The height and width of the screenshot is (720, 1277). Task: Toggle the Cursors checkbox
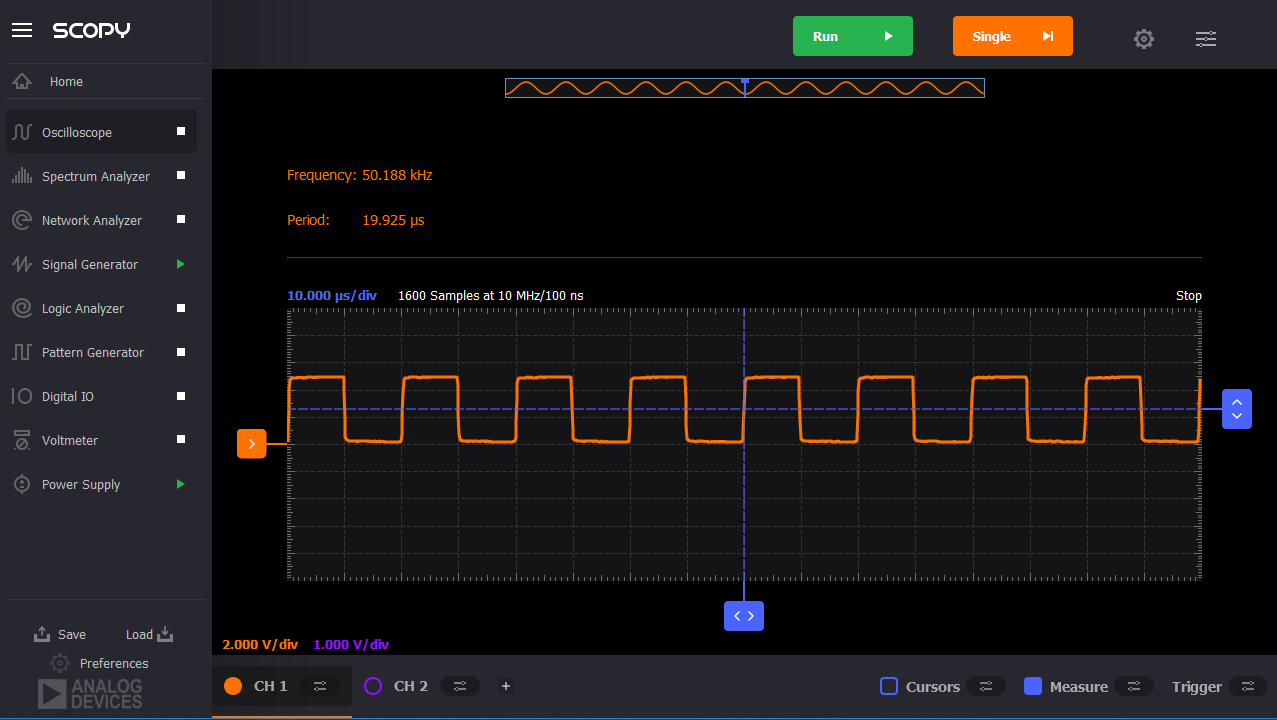click(x=888, y=686)
